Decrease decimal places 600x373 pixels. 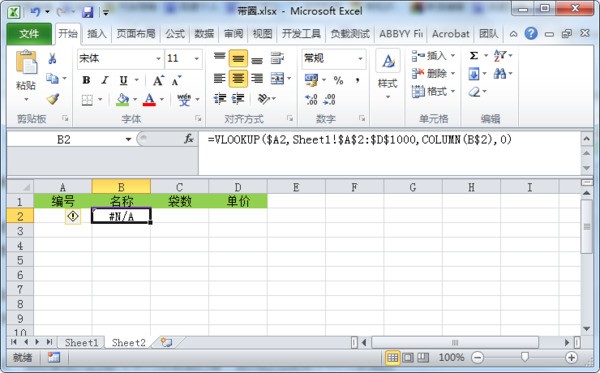coord(329,99)
